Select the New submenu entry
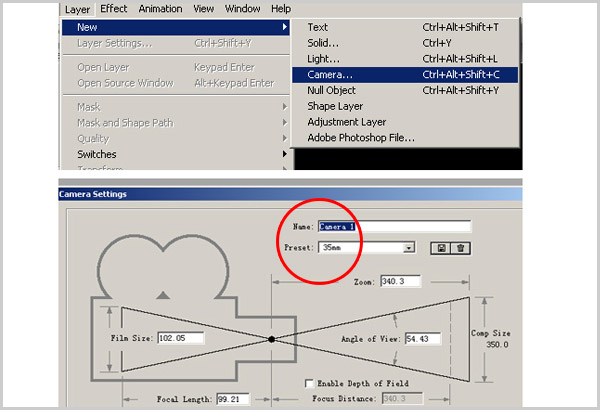 tap(175, 28)
